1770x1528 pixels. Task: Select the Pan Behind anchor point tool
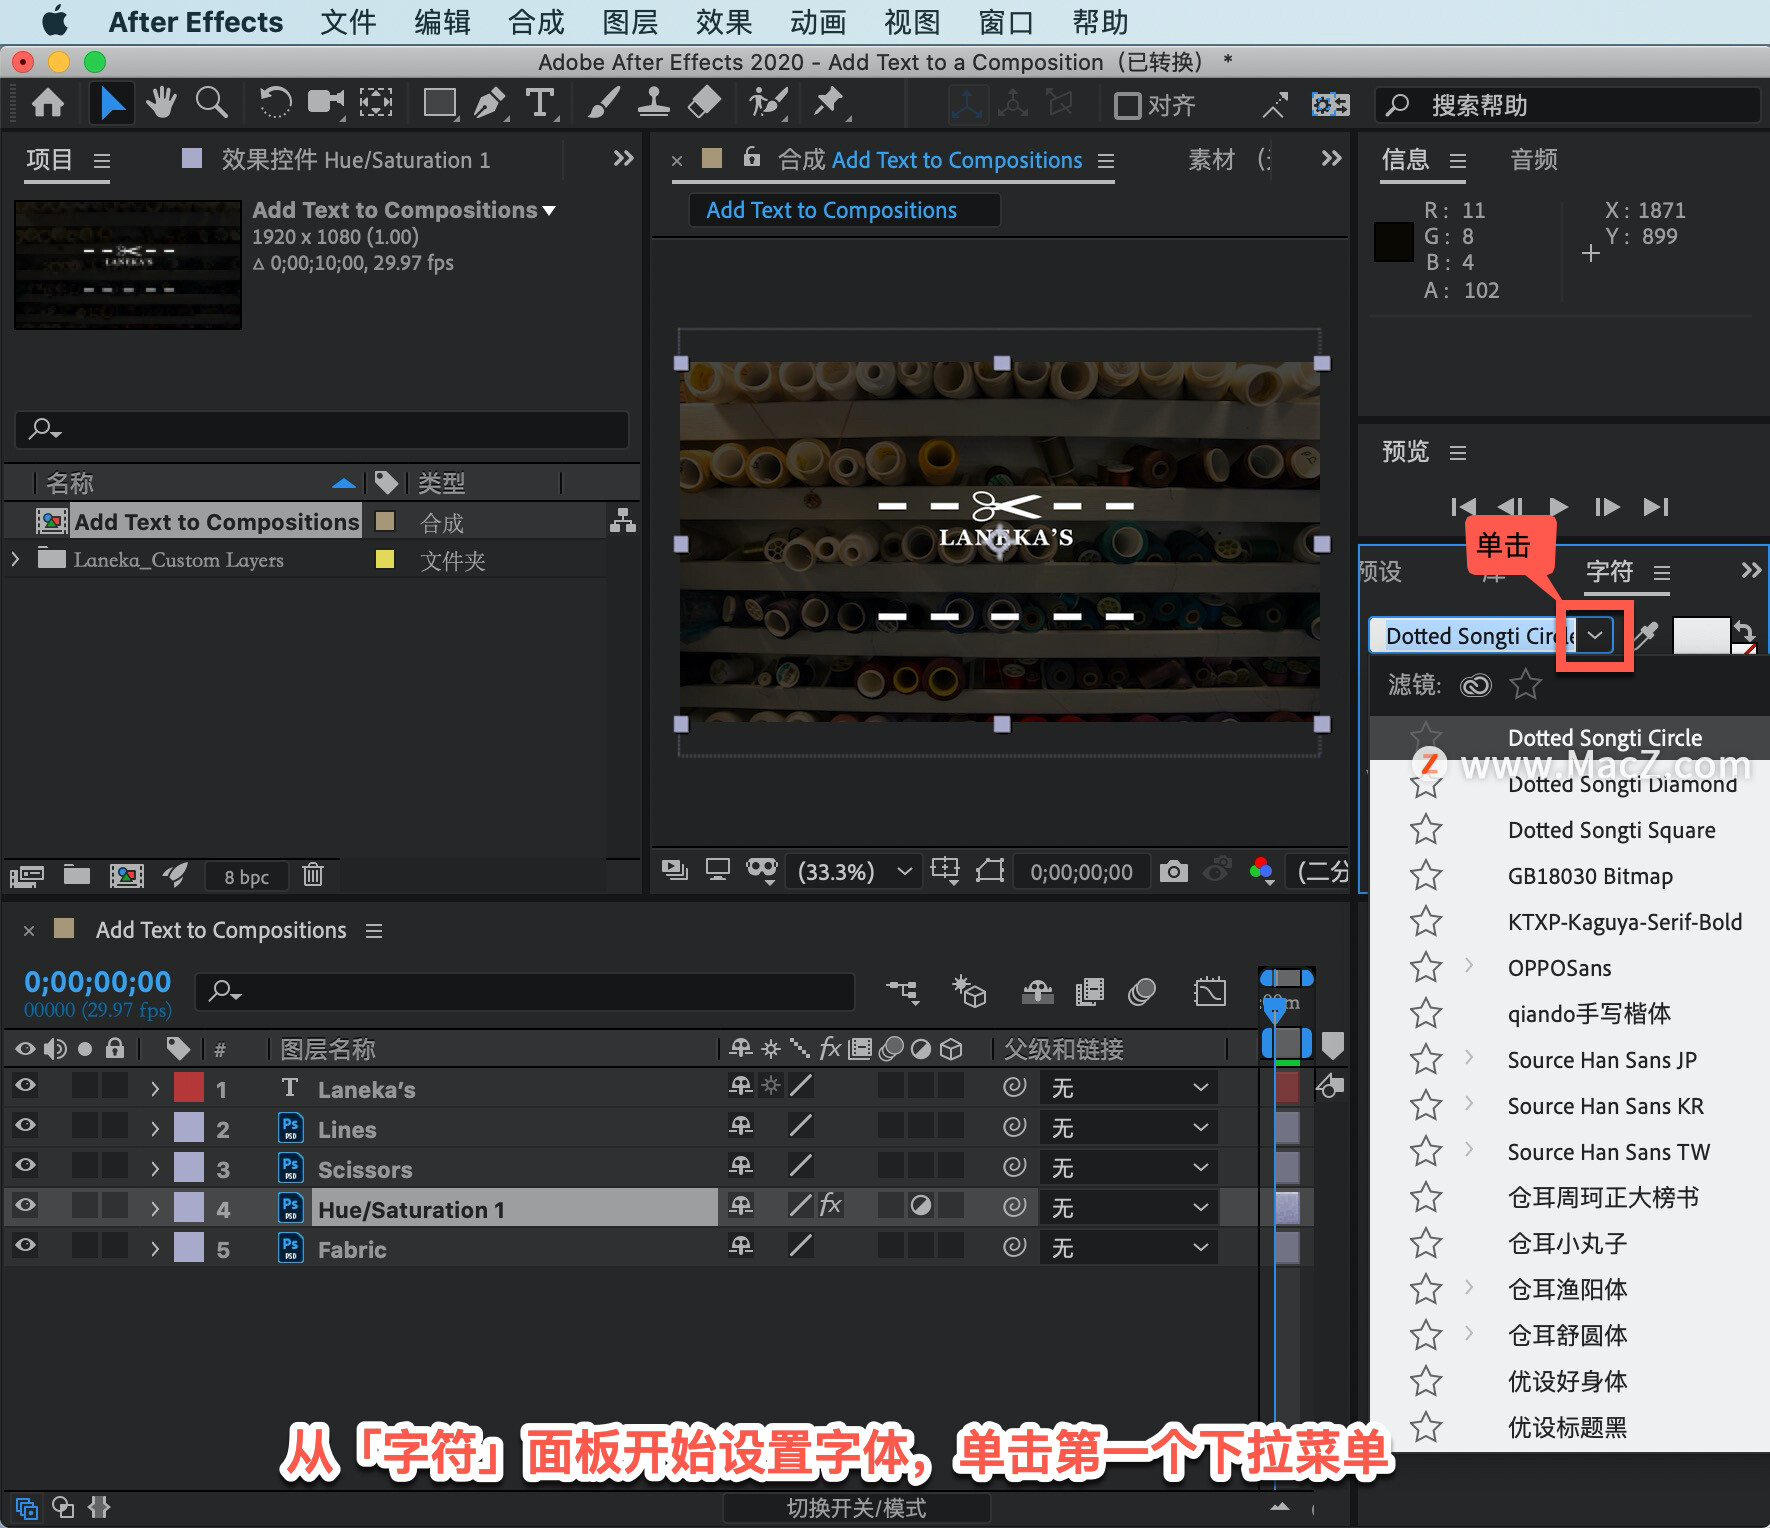[376, 102]
